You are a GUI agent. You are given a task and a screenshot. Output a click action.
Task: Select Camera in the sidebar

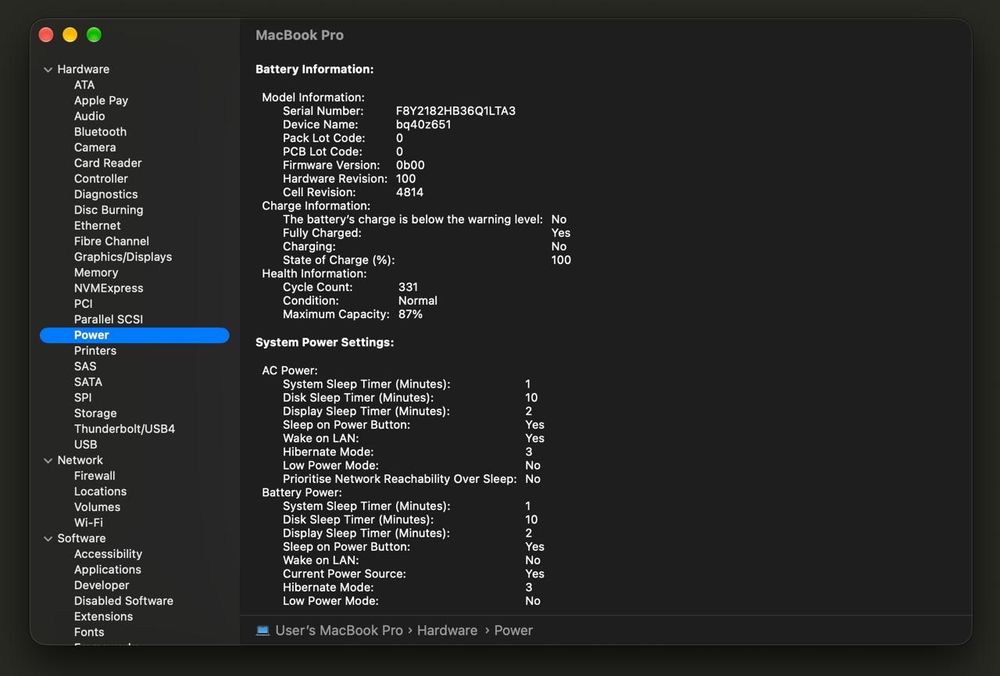point(95,147)
